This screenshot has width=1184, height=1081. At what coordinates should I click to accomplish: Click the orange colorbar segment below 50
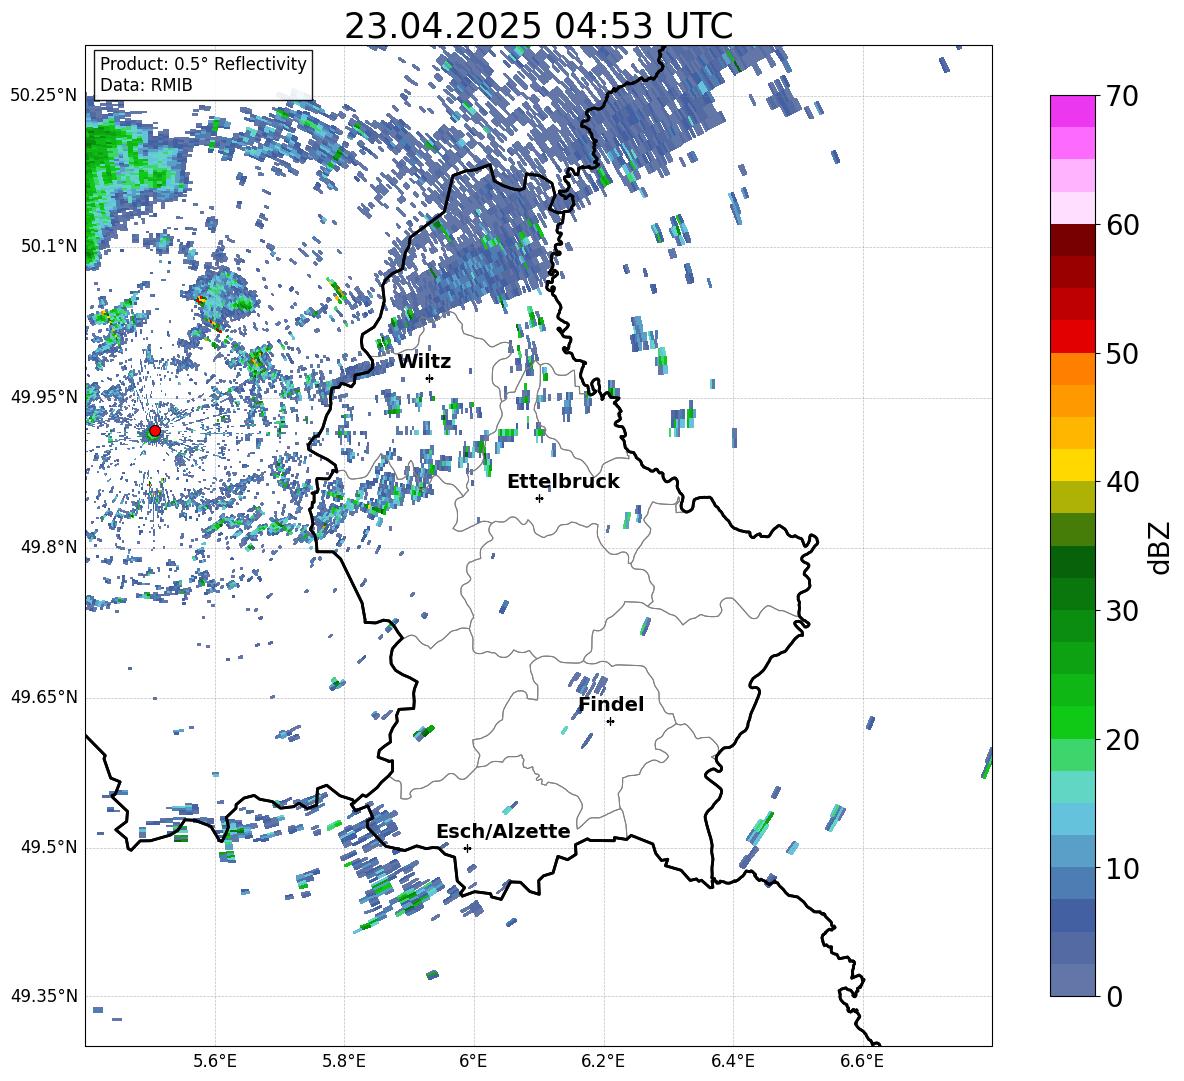tap(1072, 369)
